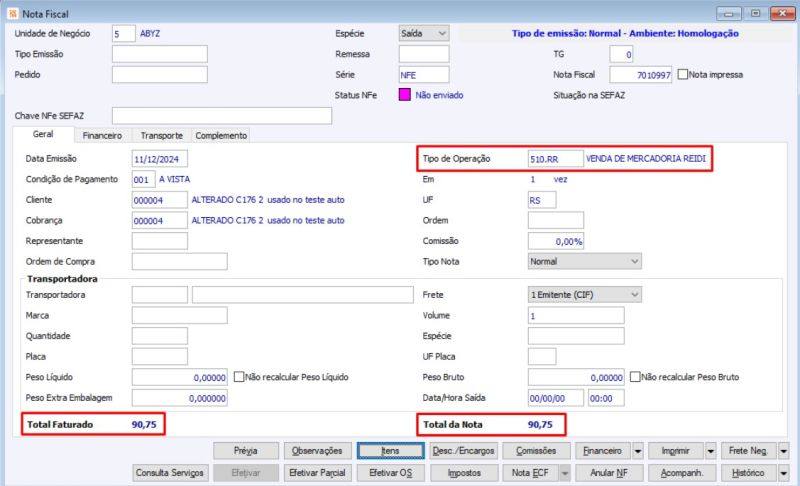The image size is (800, 486).
Task: Click the Peso Extra Embalagem field
Action: (x=180, y=398)
